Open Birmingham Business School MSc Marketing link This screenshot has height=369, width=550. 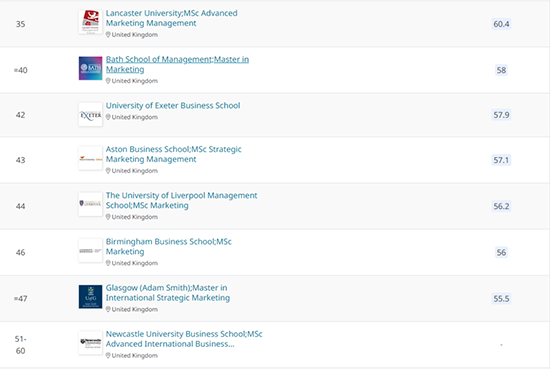click(169, 247)
